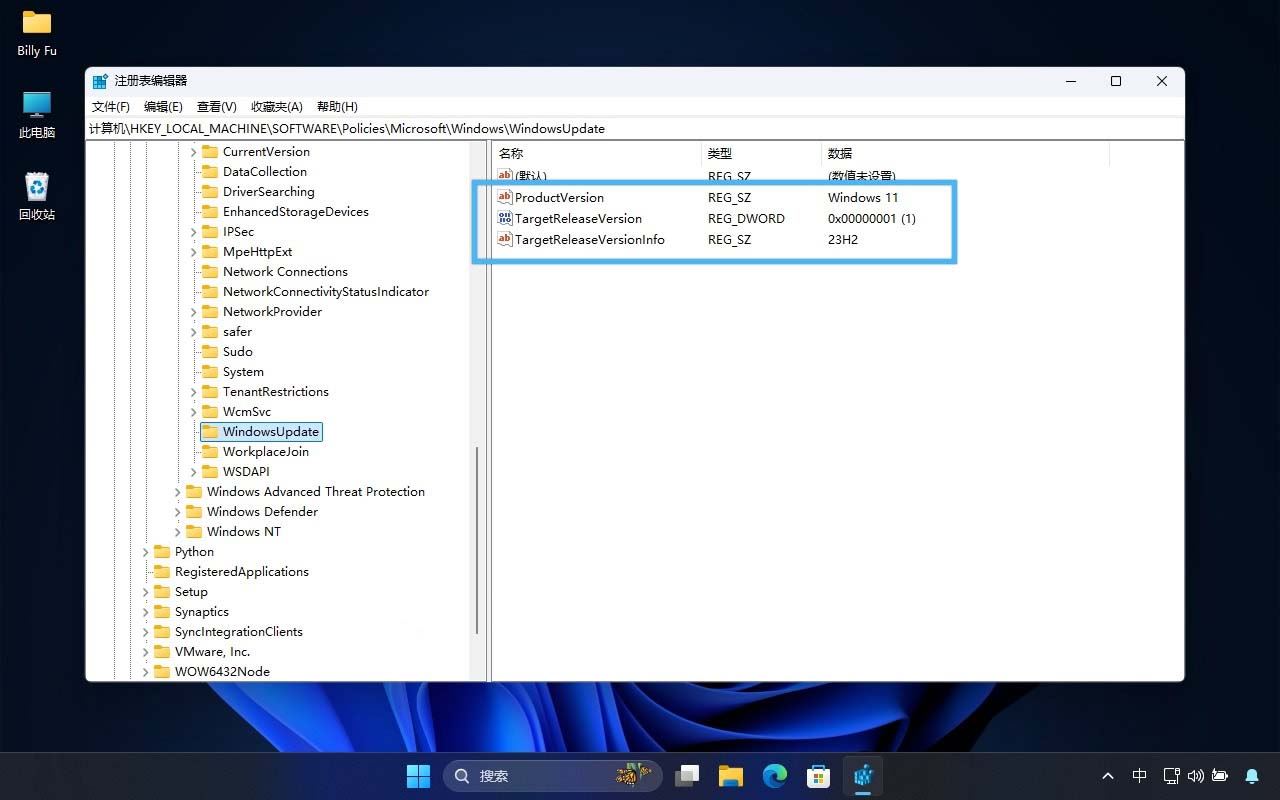Open the 文件(F) menu
Screen dimensions: 1280x800
(x=111, y=107)
